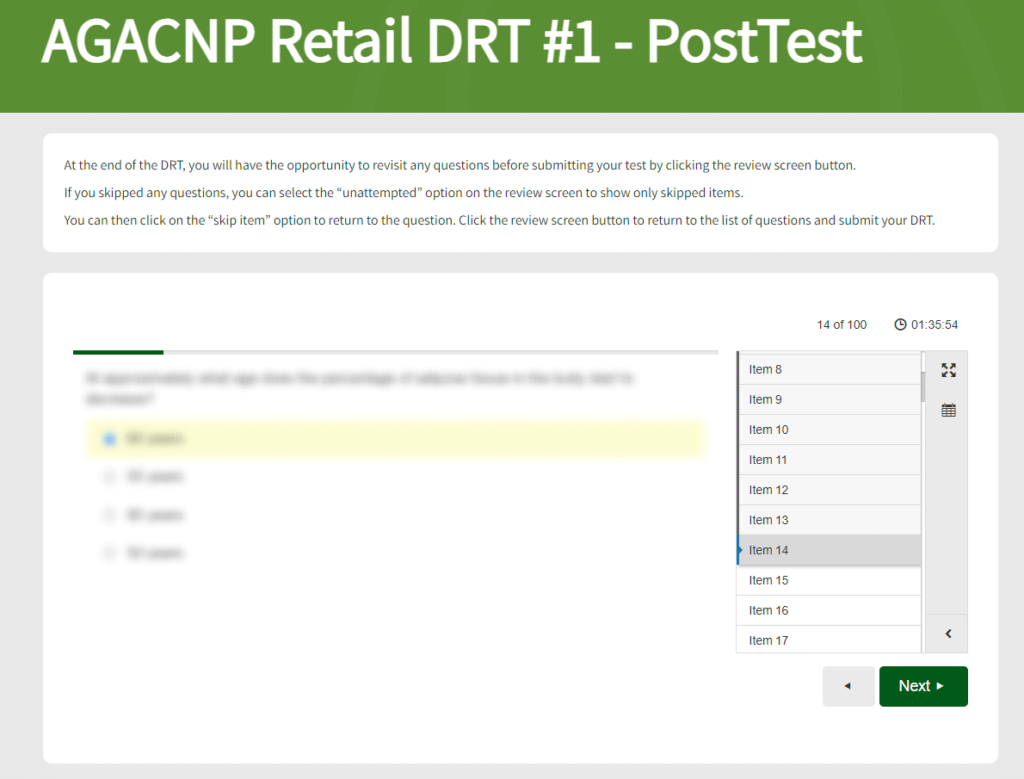The height and width of the screenshot is (779, 1024).
Task: Click the green test progress bar
Action: [118, 352]
